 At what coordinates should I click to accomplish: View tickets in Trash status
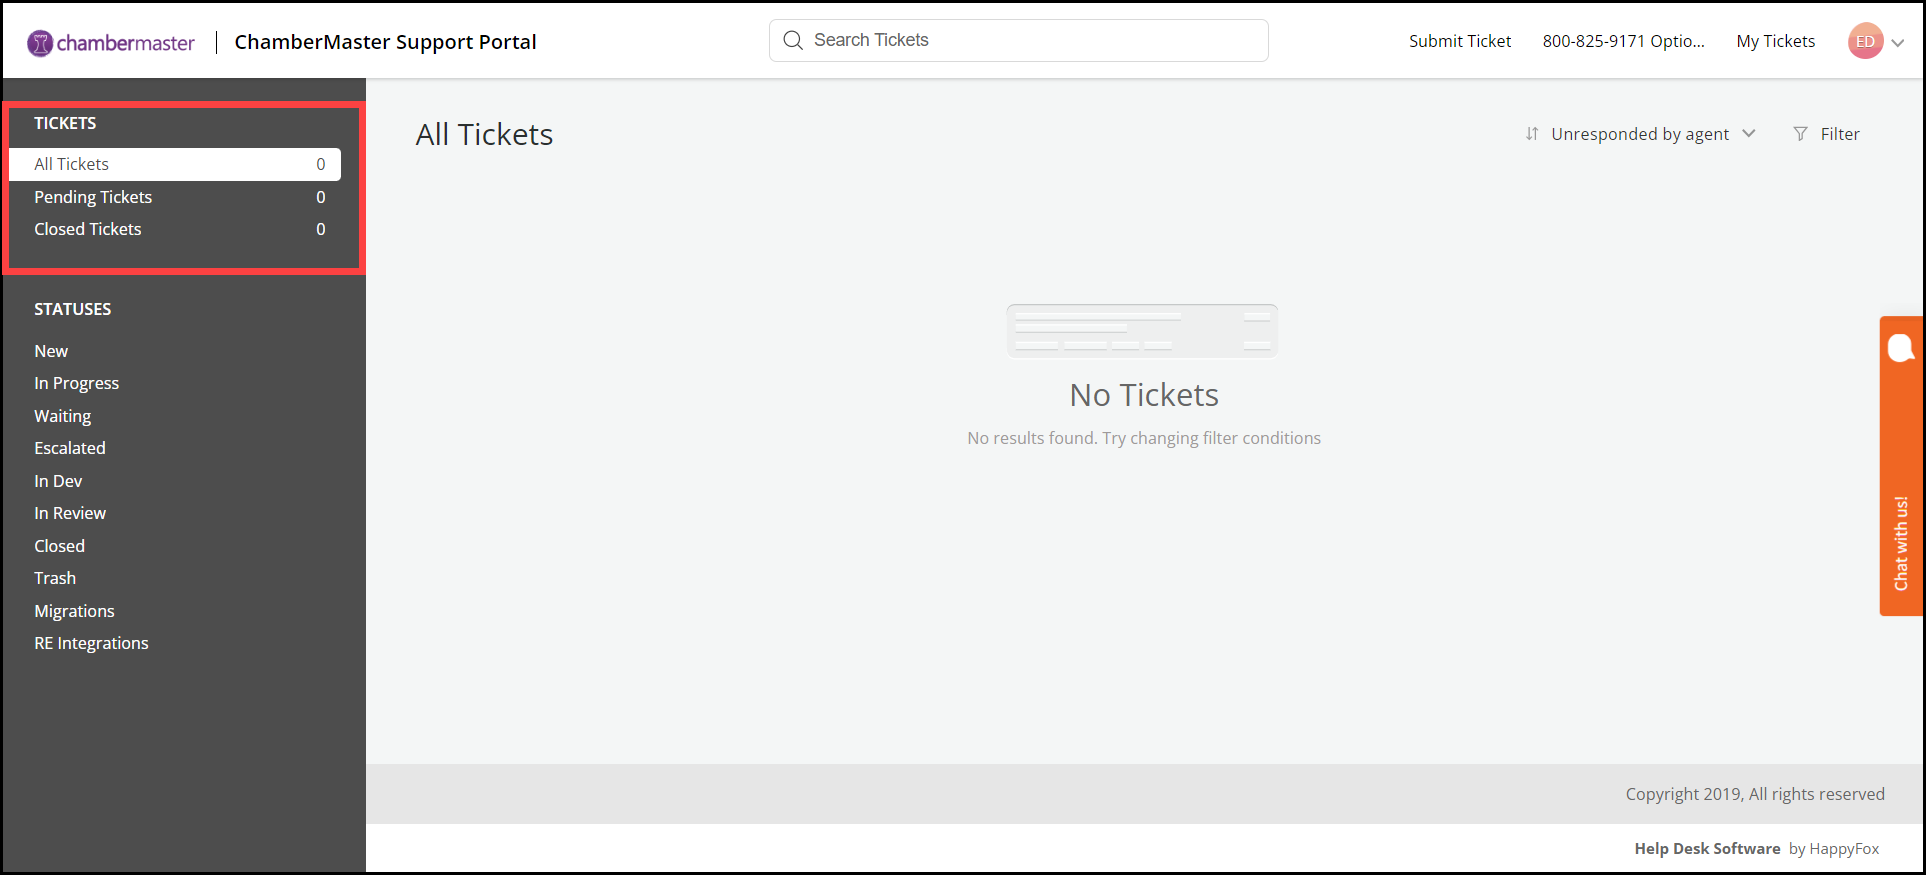click(x=55, y=578)
